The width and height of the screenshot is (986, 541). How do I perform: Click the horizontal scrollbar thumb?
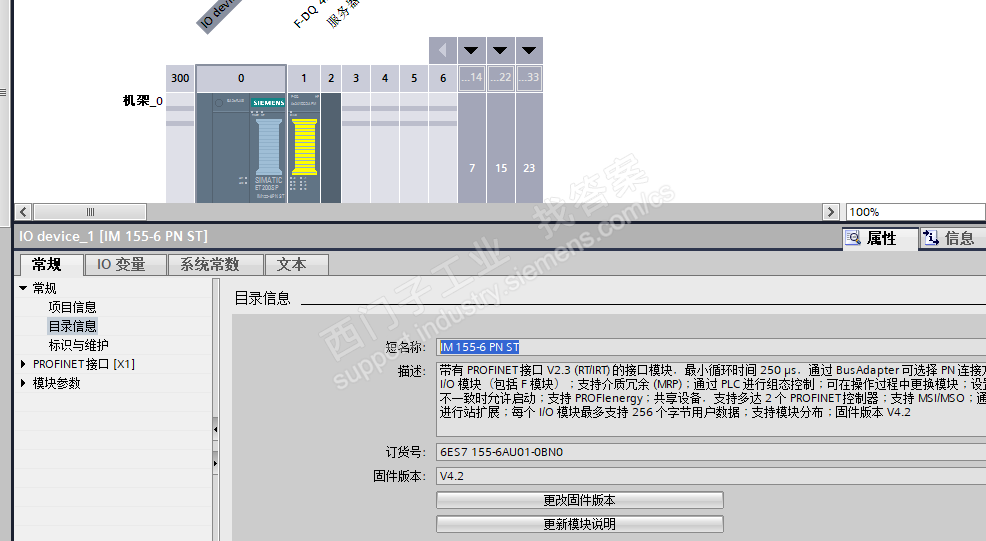pyautogui.click(x=90, y=212)
